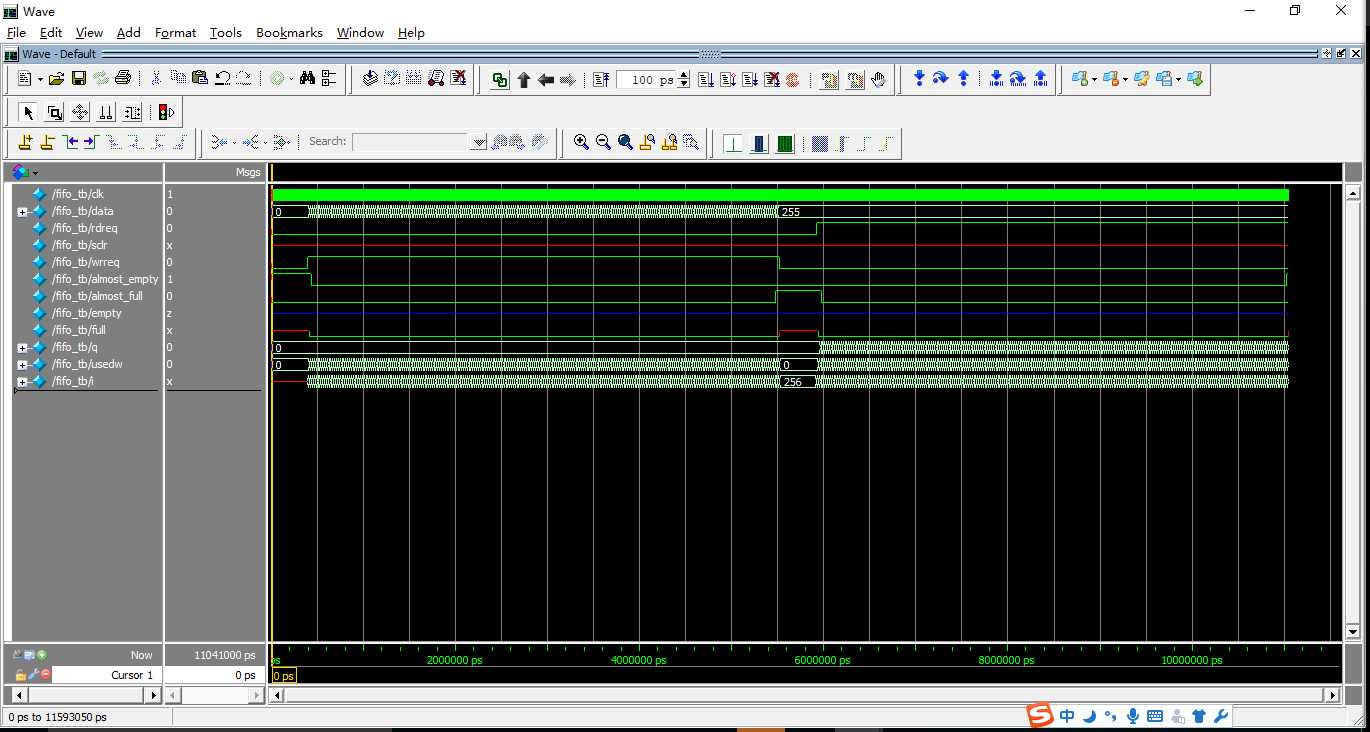Open the Add menu
Image resolution: width=1370 pixels, height=732 pixels.
tap(129, 32)
